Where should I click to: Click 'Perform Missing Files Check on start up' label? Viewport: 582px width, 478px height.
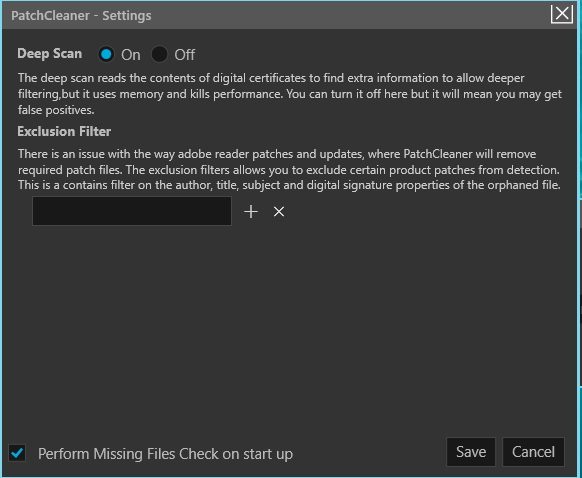click(166, 454)
